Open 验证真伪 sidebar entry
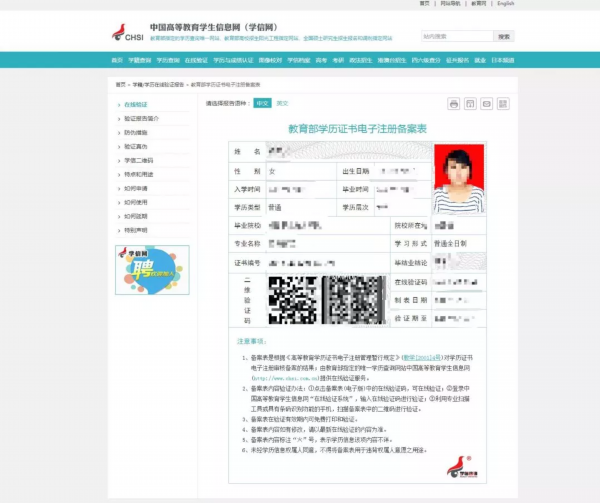Image resolution: width=600 pixels, height=503 pixels. (136, 147)
